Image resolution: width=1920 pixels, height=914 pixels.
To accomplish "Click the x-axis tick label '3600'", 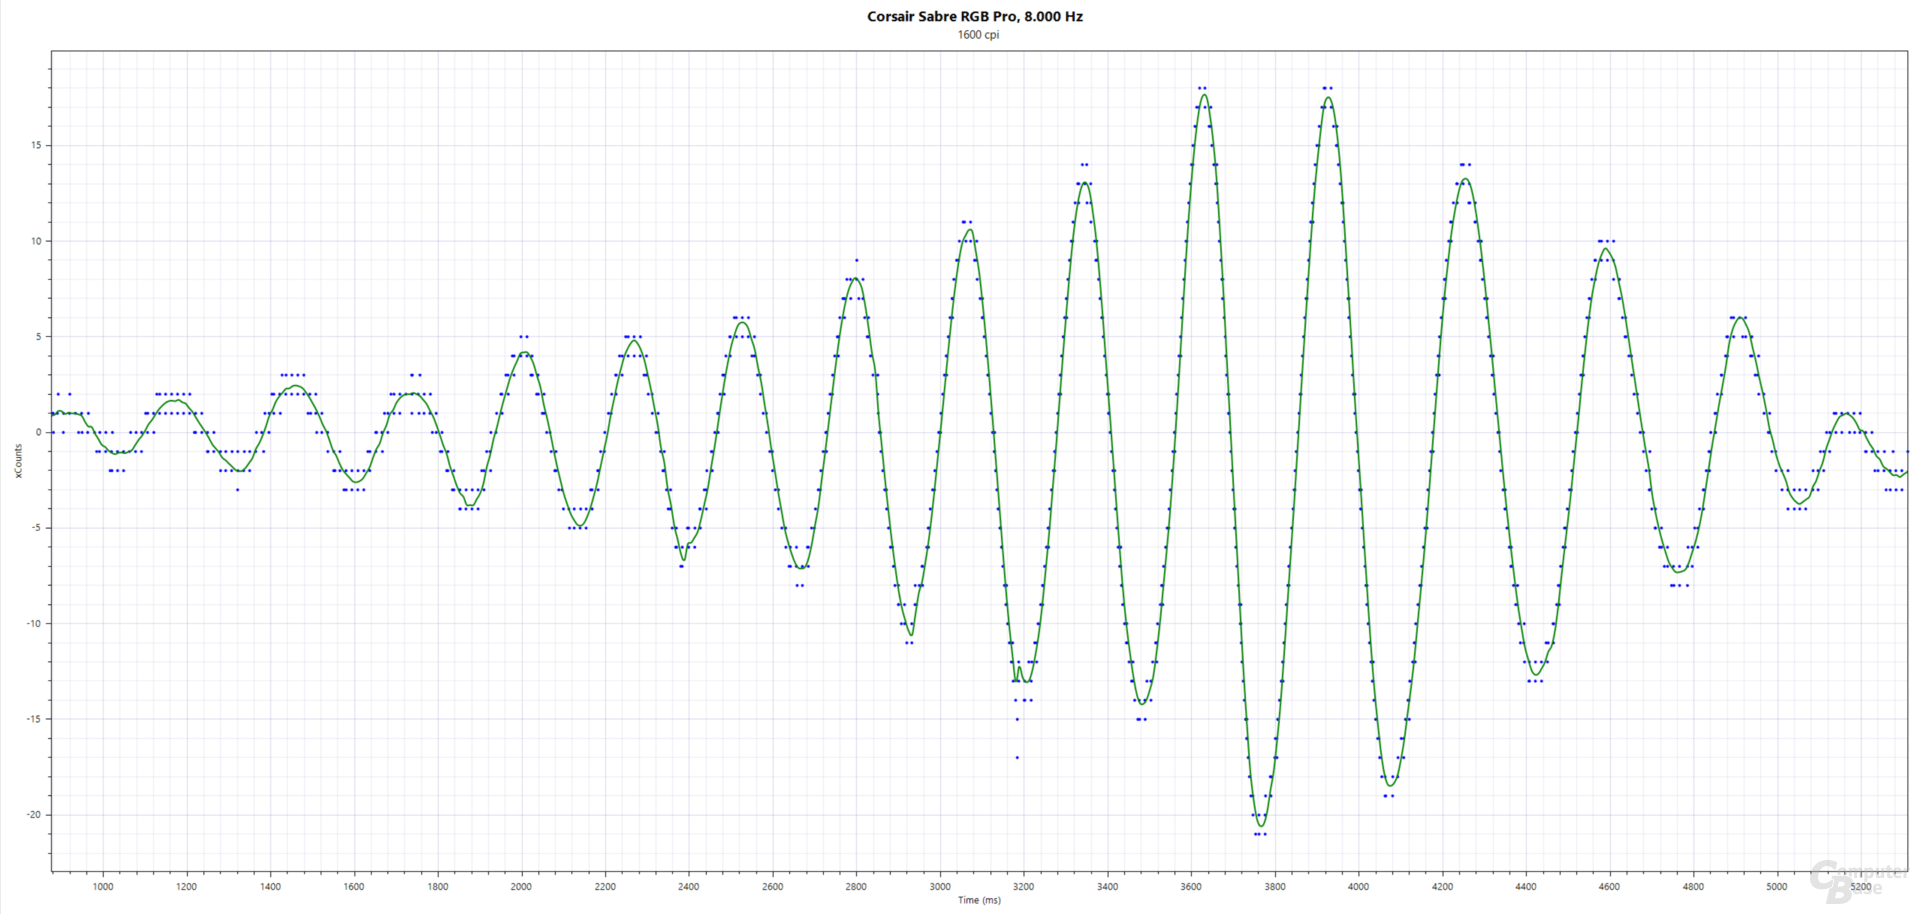I will 1191,886.
